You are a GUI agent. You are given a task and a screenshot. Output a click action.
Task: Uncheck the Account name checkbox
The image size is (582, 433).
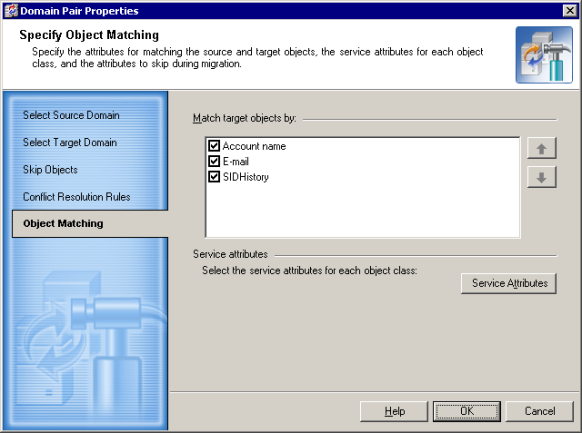click(x=214, y=146)
